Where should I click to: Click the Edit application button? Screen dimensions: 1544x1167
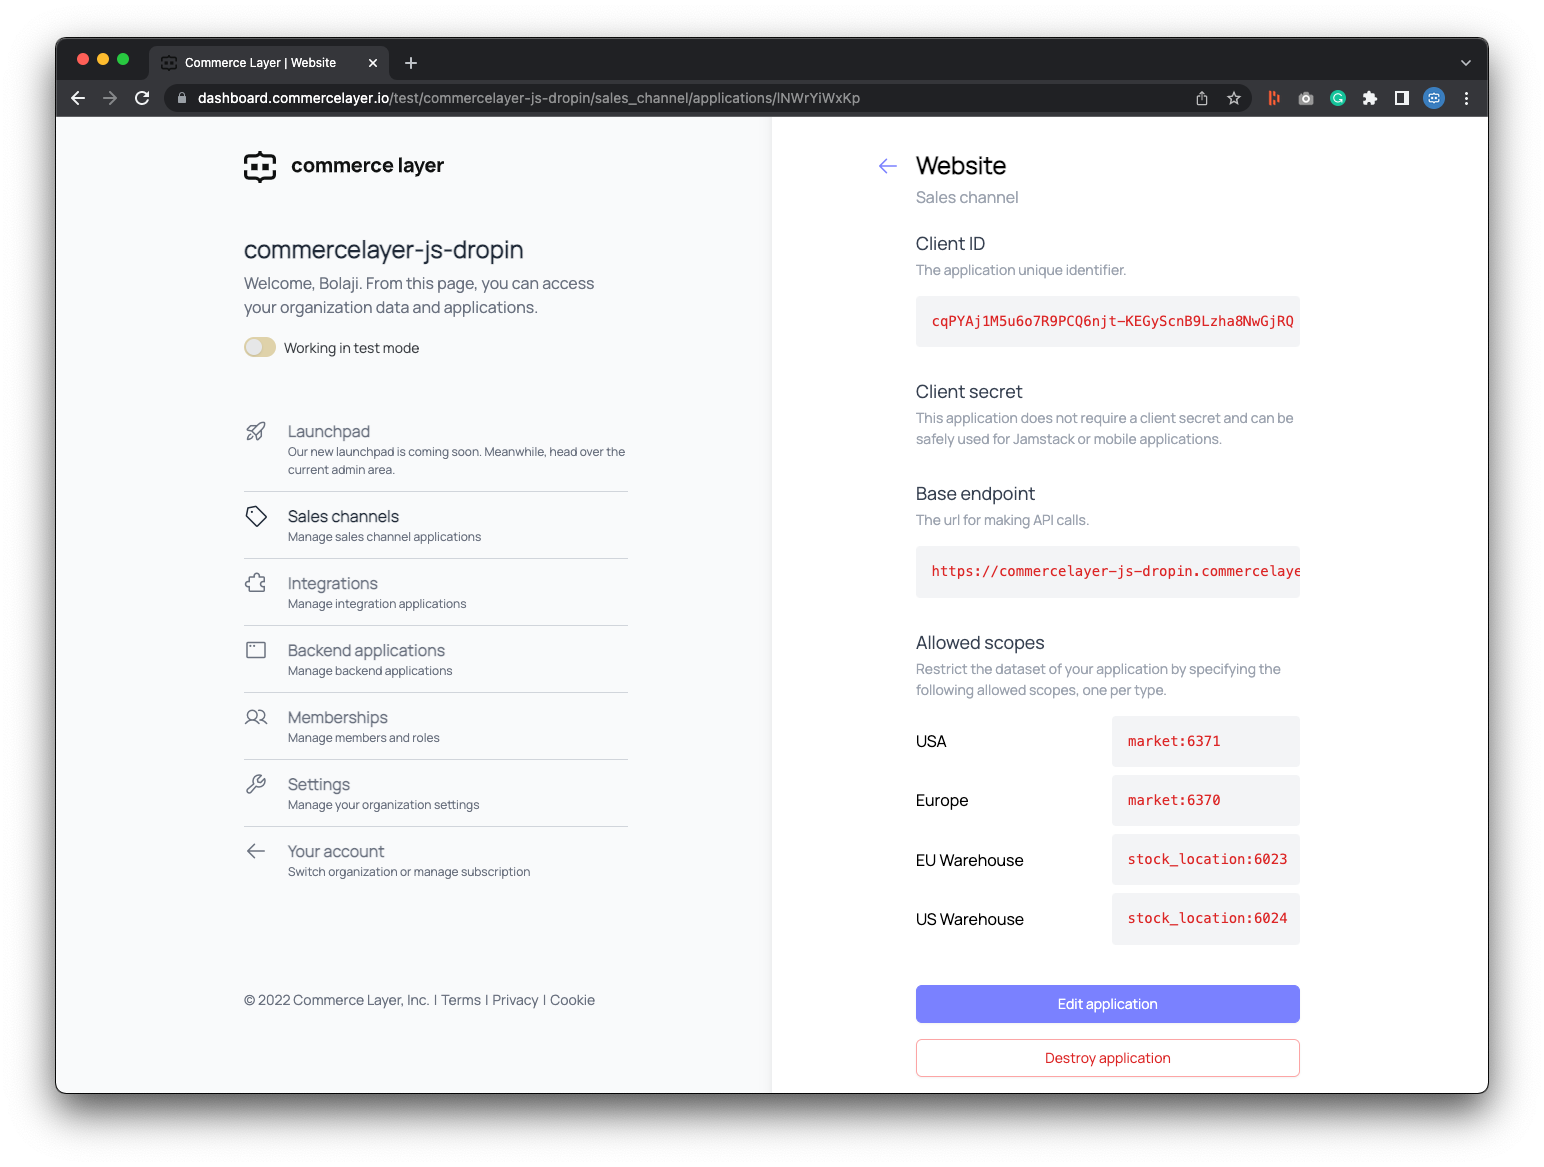pyautogui.click(x=1108, y=1004)
